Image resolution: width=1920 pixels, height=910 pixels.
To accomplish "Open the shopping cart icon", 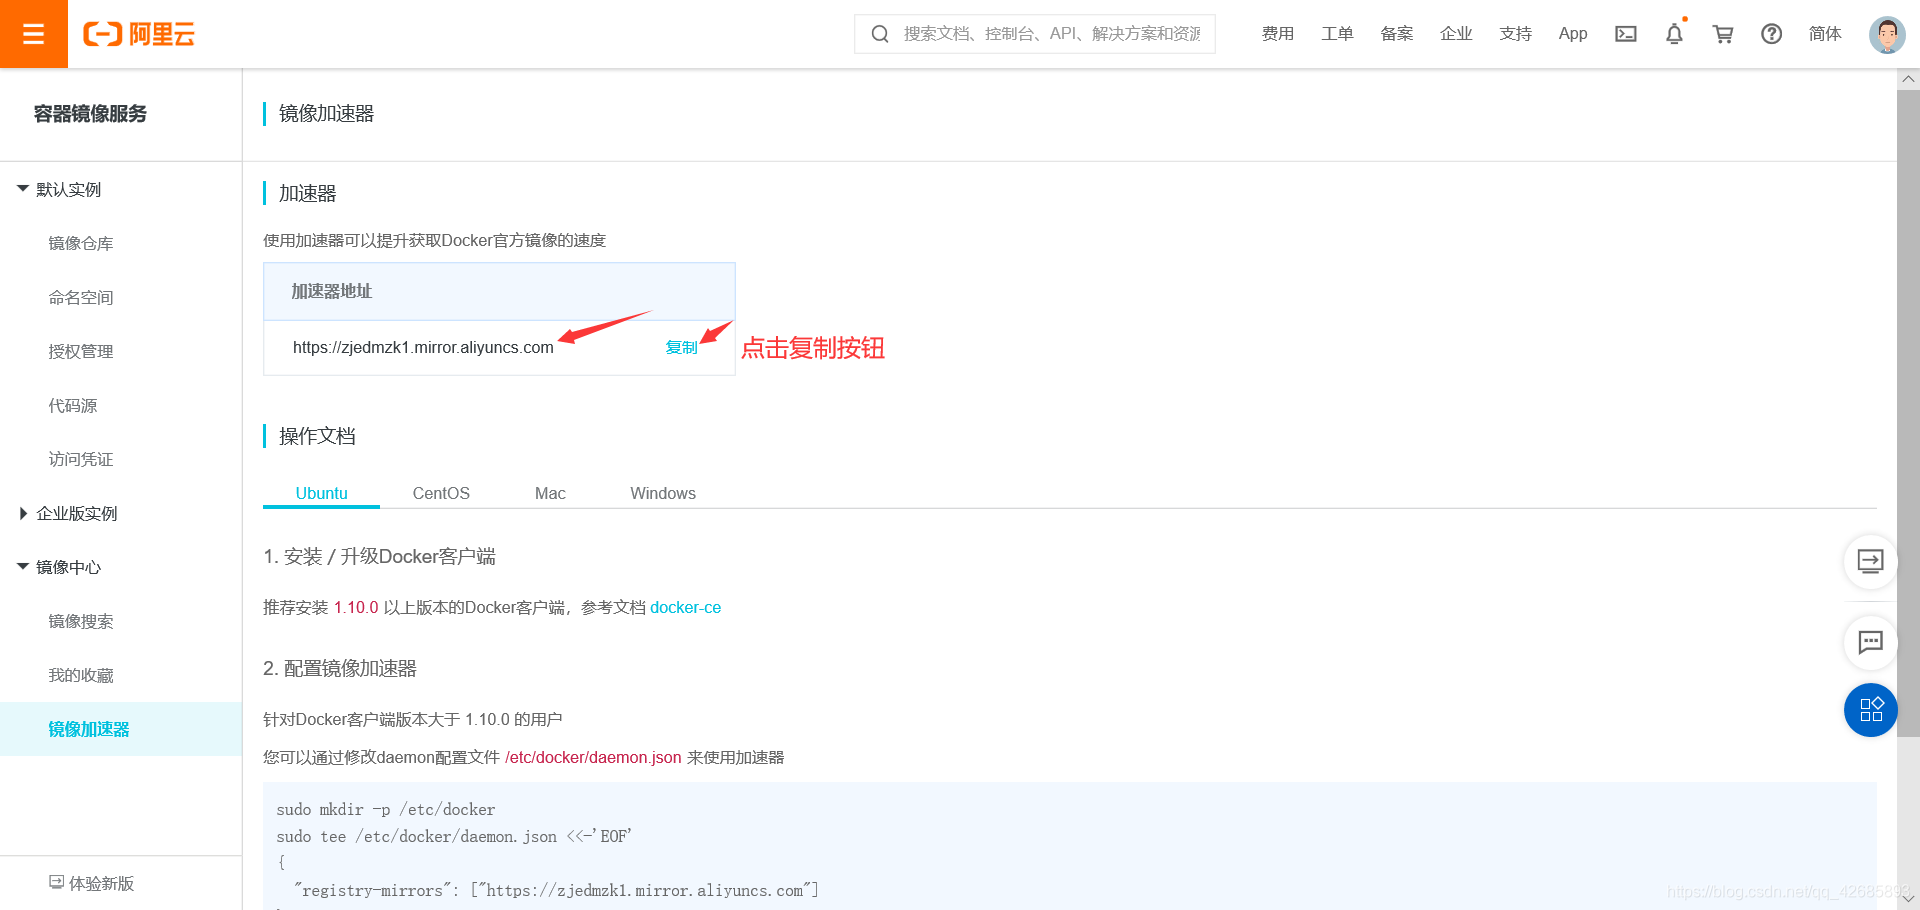I will point(1723,34).
